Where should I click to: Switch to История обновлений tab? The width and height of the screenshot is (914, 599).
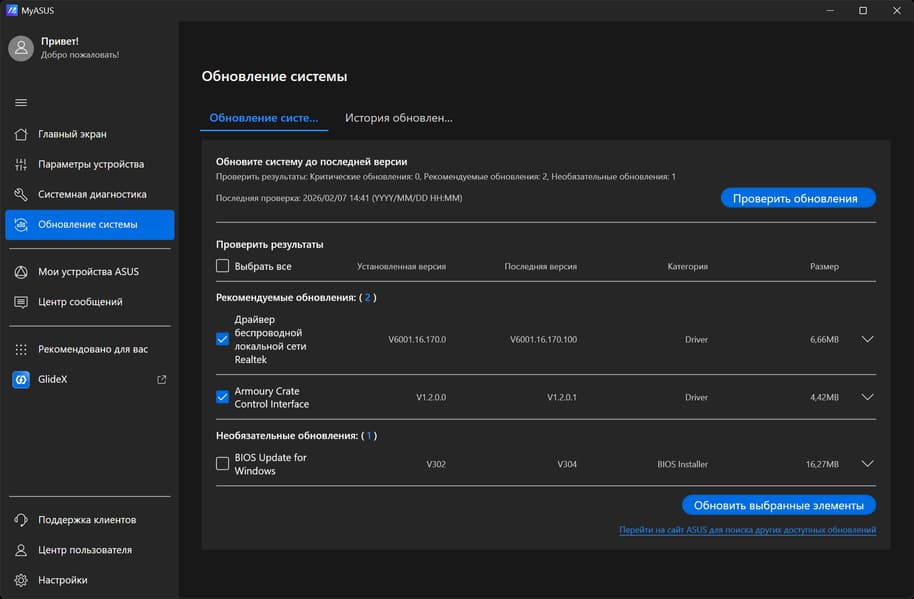[398, 118]
